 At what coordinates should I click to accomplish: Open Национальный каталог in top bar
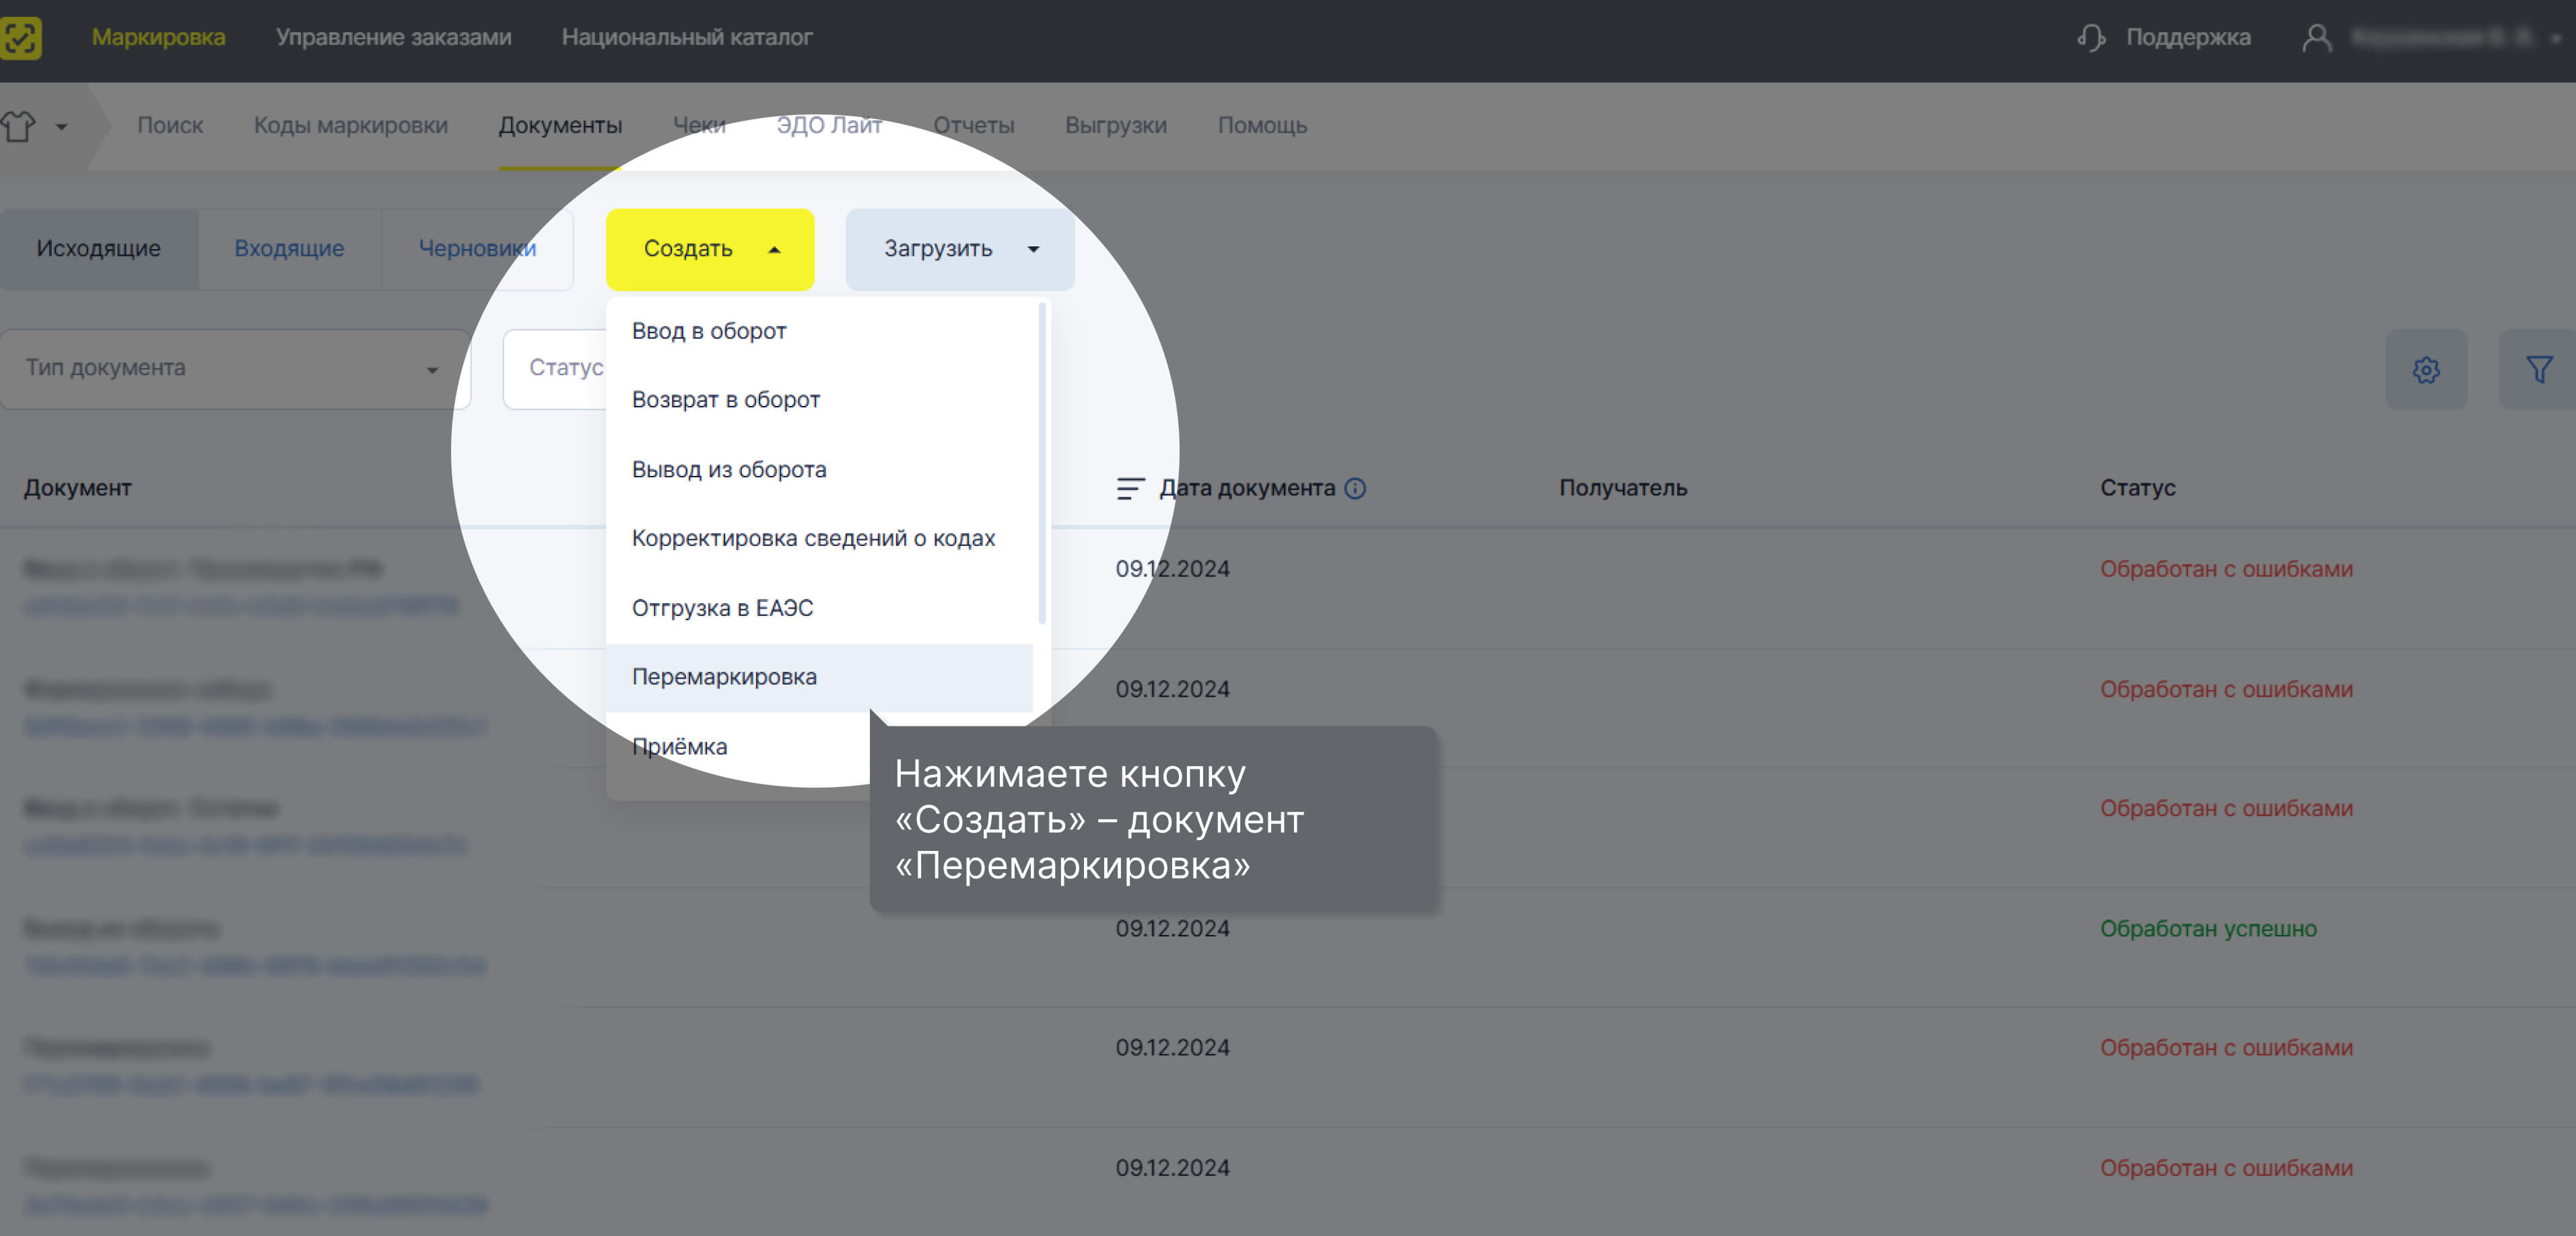pyautogui.click(x=686, y=38)
